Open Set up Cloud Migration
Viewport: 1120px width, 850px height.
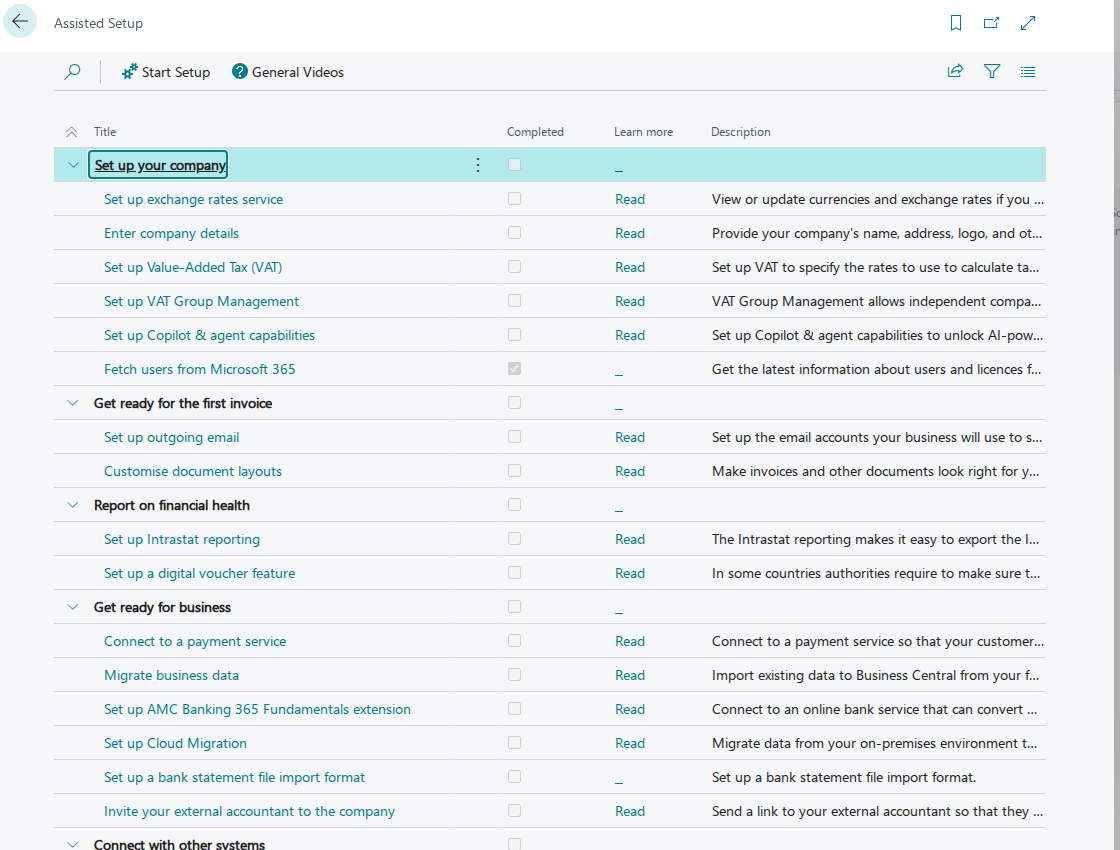pyautogui.click(x=175, y=744)
